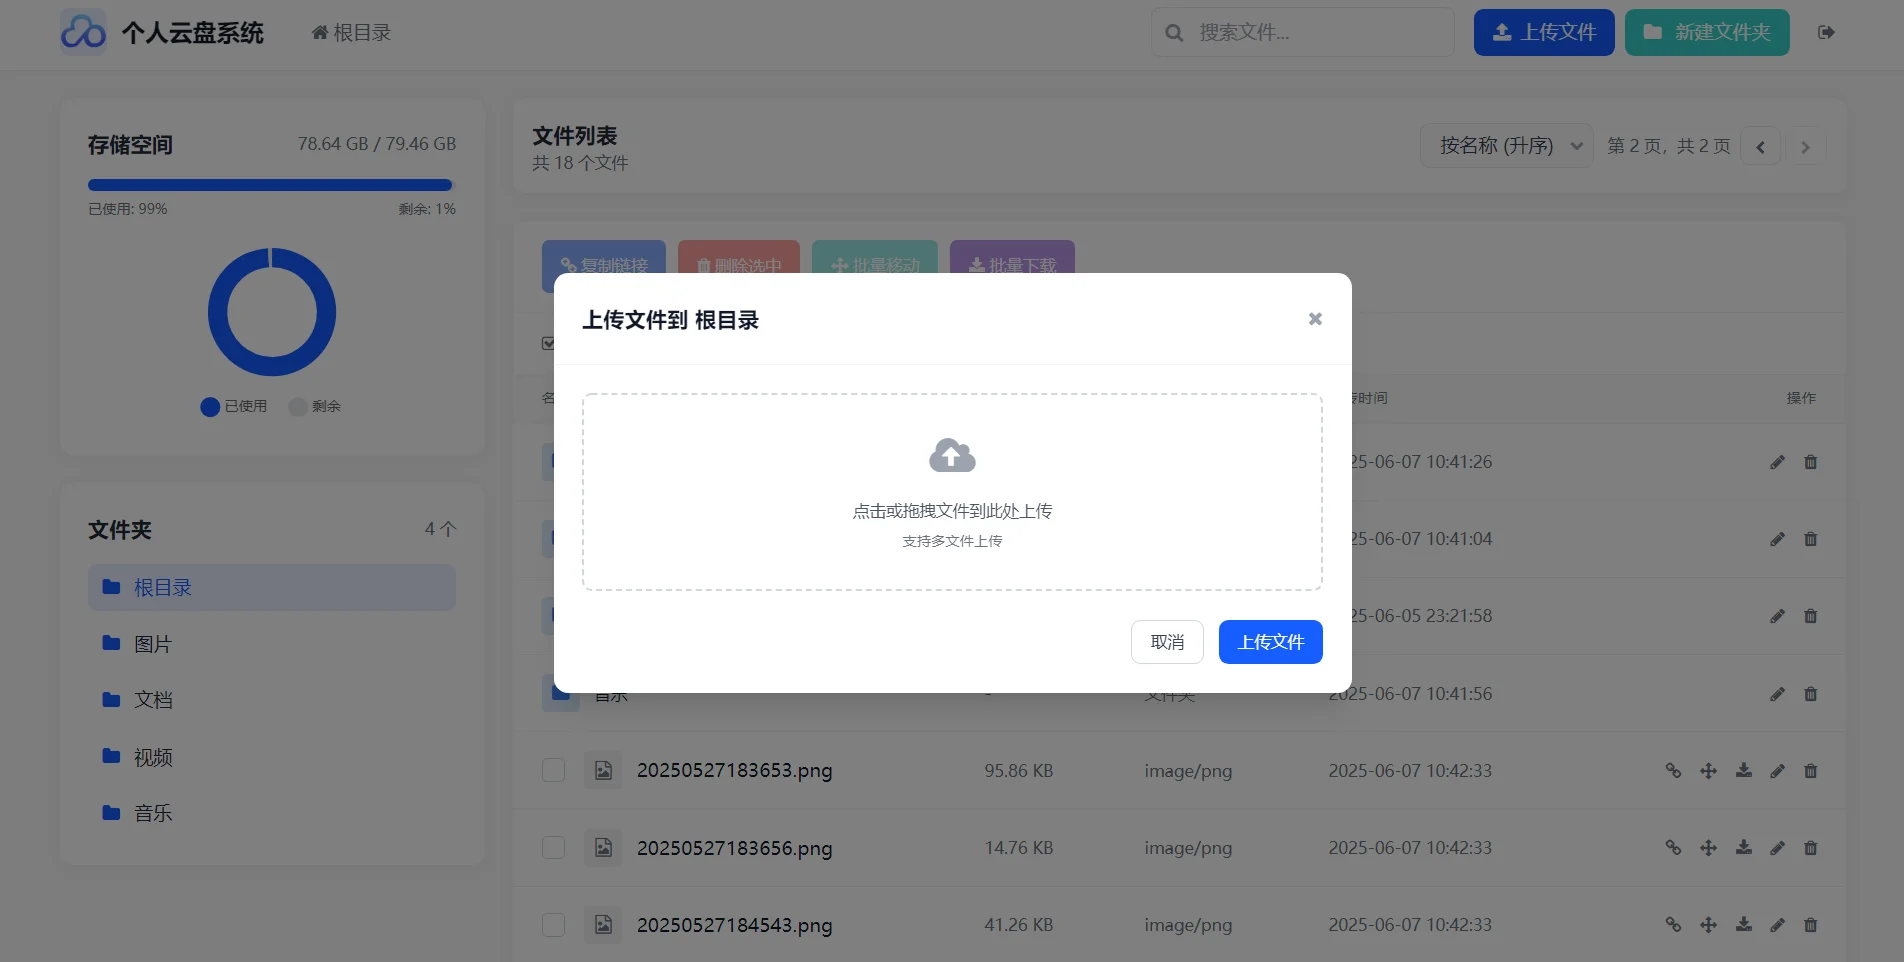1904x962 pixels.
Task: Click move icon for 20250527183656.png
Action: 1708,847
